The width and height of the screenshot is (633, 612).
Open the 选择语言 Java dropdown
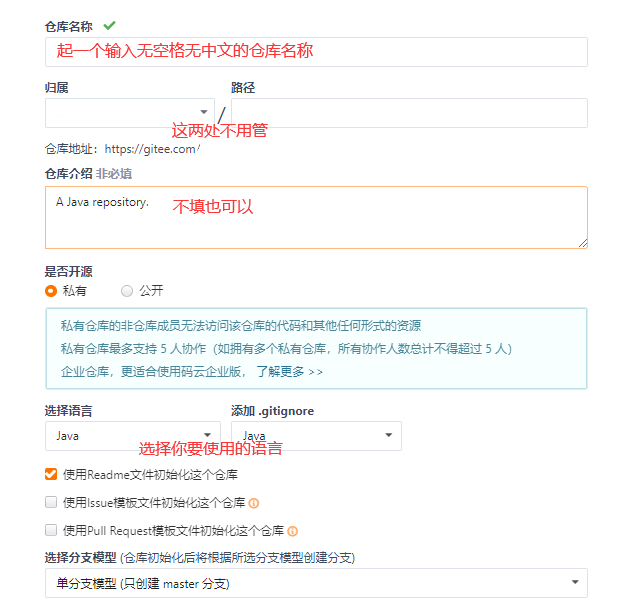(133, 436)
